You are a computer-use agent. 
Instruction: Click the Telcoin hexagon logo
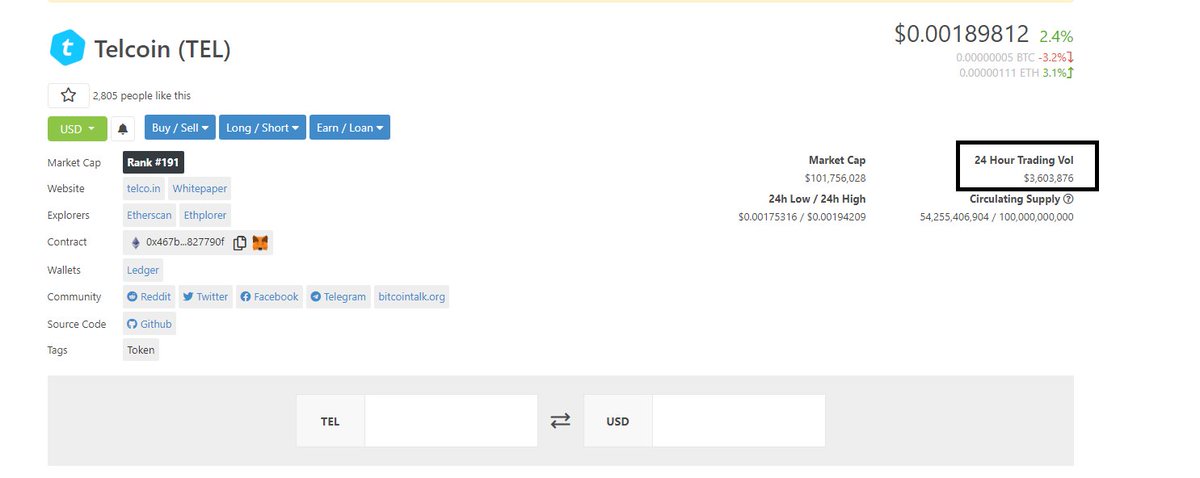(67, 48)
